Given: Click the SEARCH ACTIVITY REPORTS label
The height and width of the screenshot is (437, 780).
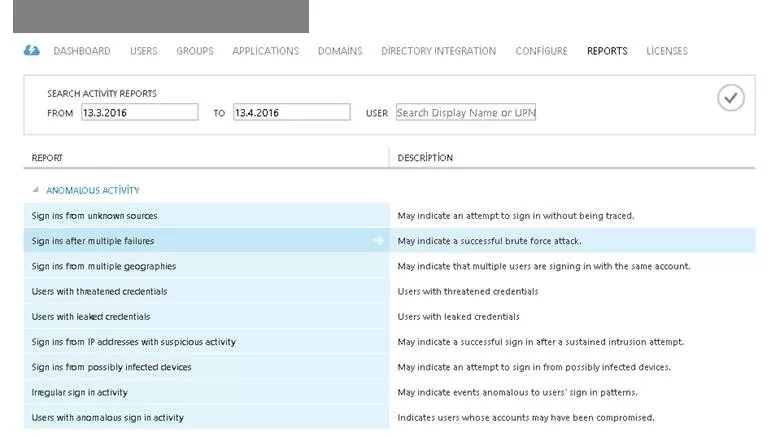Looking at the screenshot, I should point(102,94).
